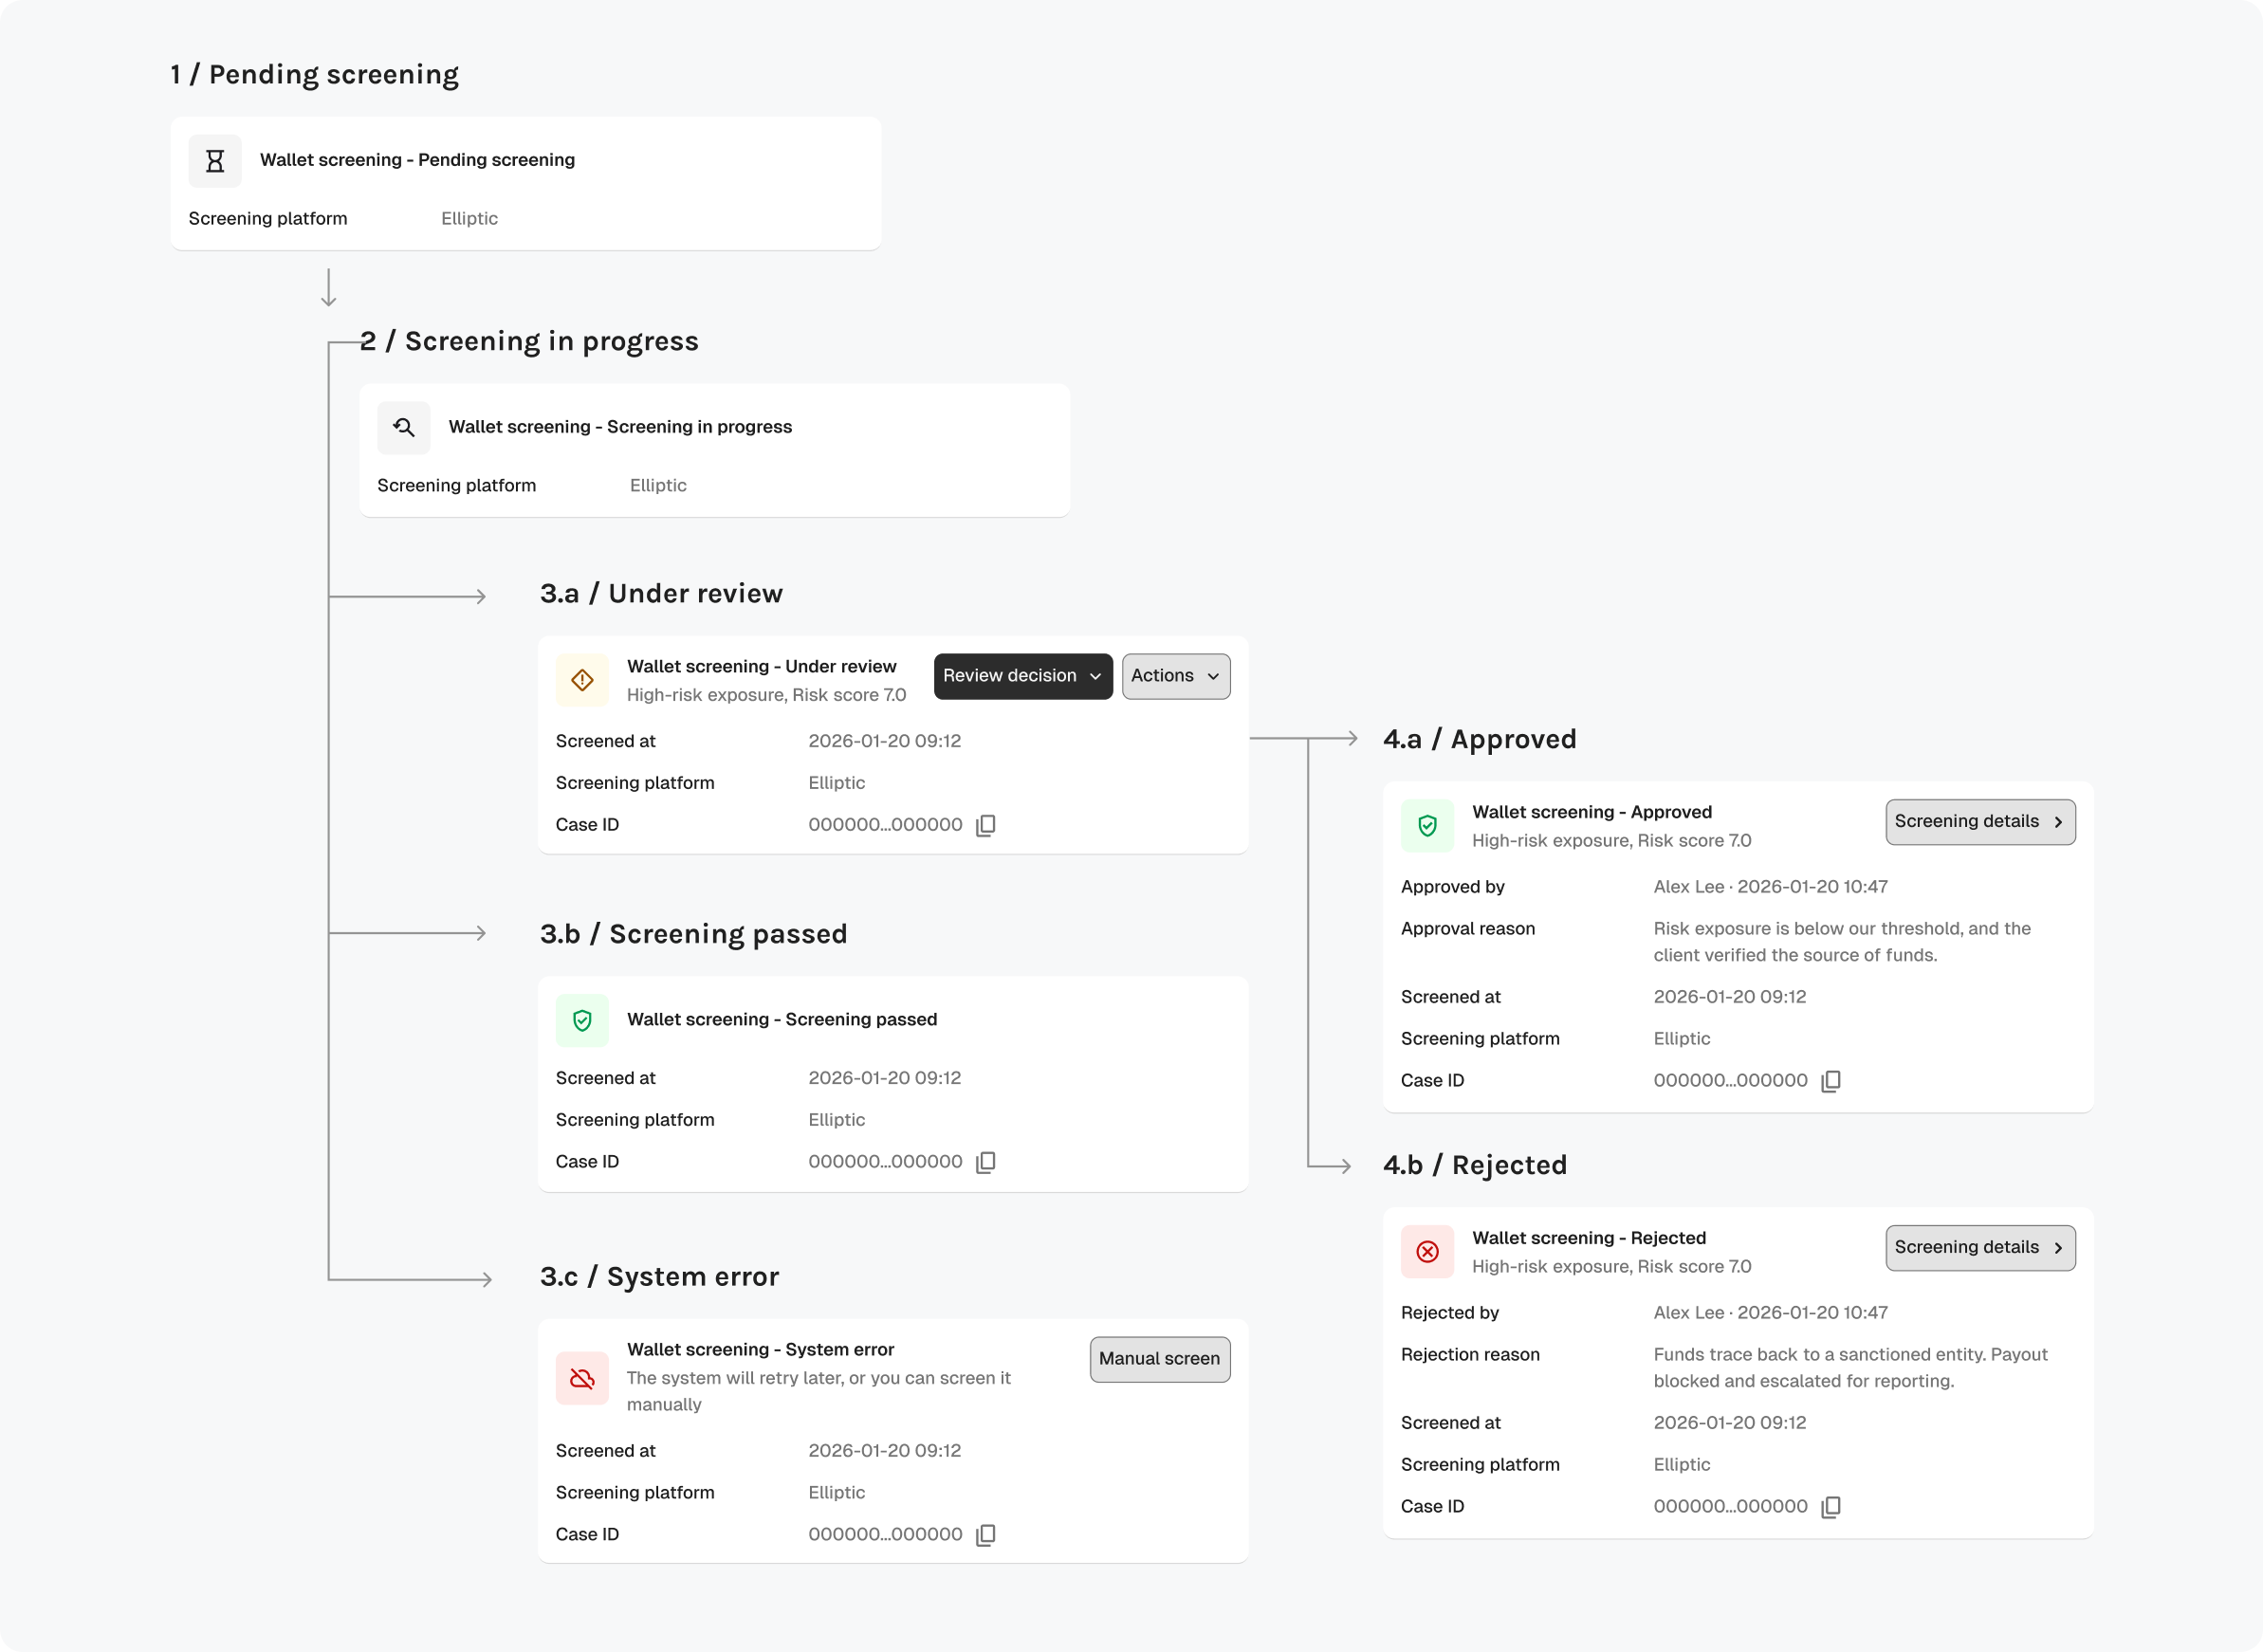This screenshot has height=1652, width=2263.
Task: Click the Manual screen button
Action: pos(1160,1360)
